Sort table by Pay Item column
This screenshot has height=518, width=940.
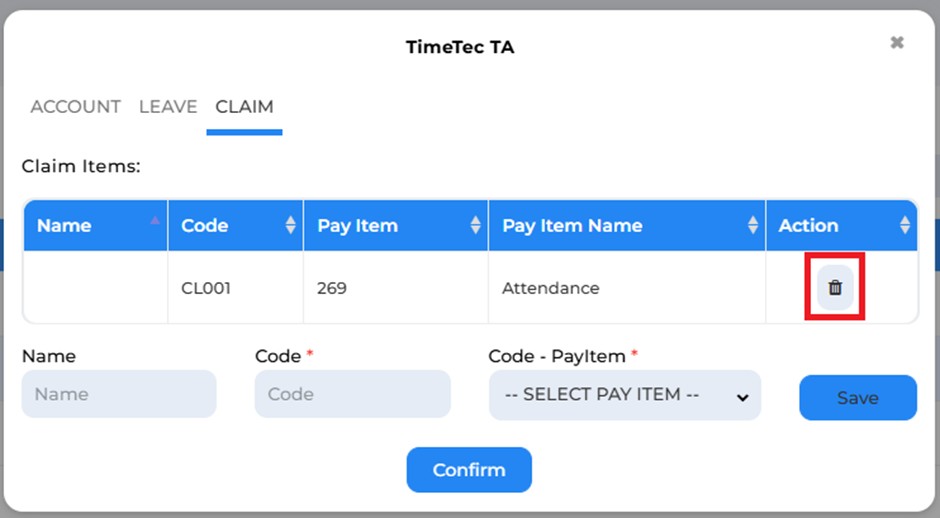(475, 225)
